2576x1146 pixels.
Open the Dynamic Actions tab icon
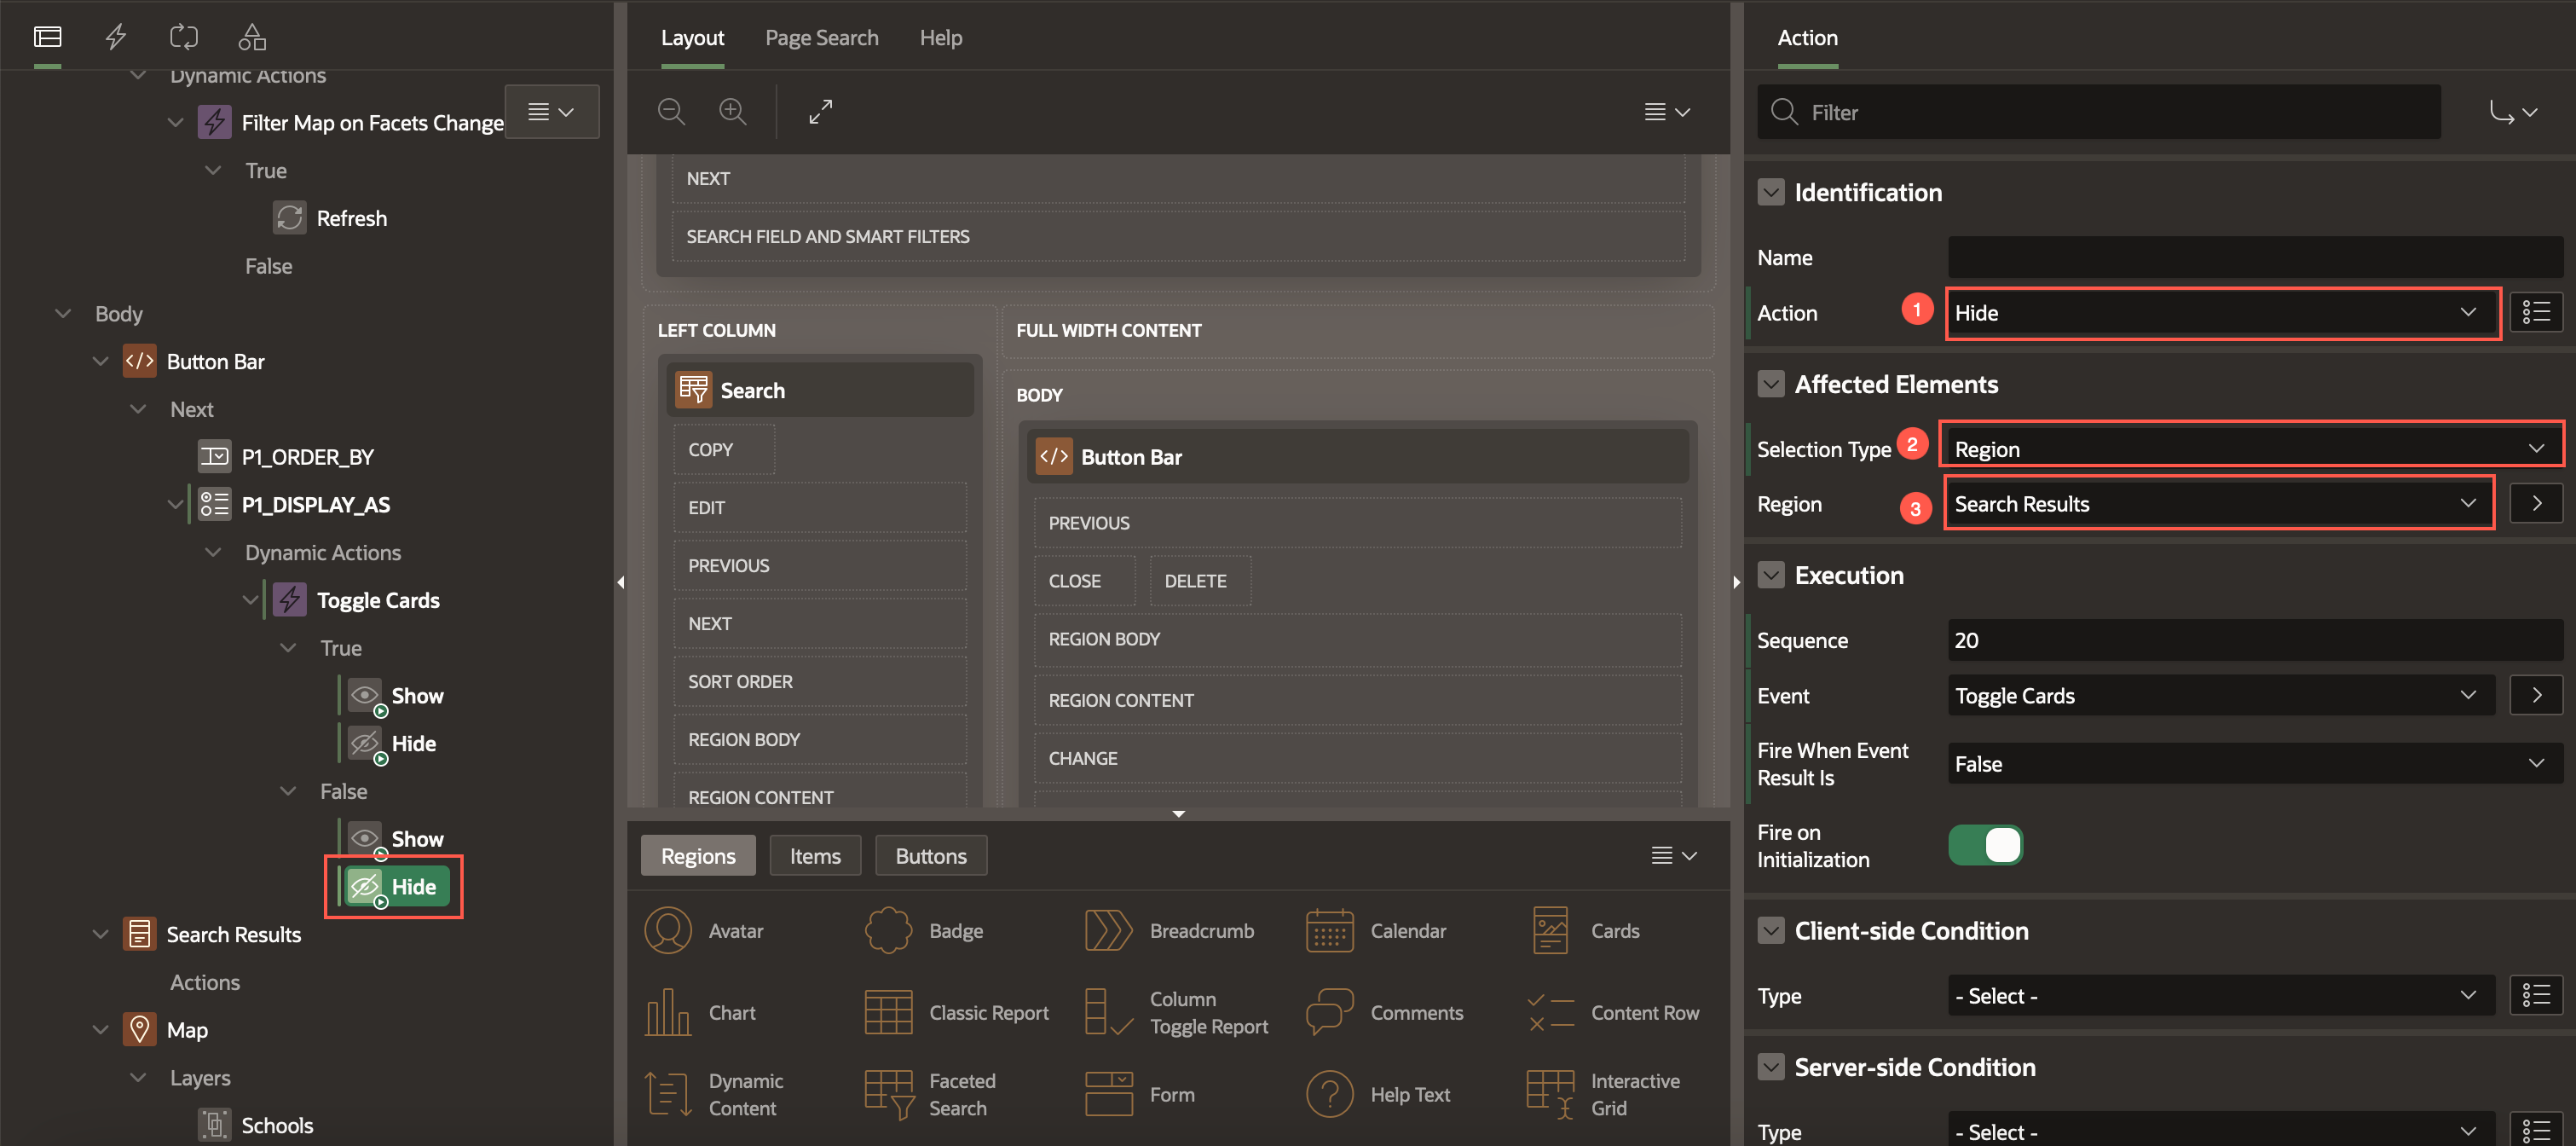point(116,37)
